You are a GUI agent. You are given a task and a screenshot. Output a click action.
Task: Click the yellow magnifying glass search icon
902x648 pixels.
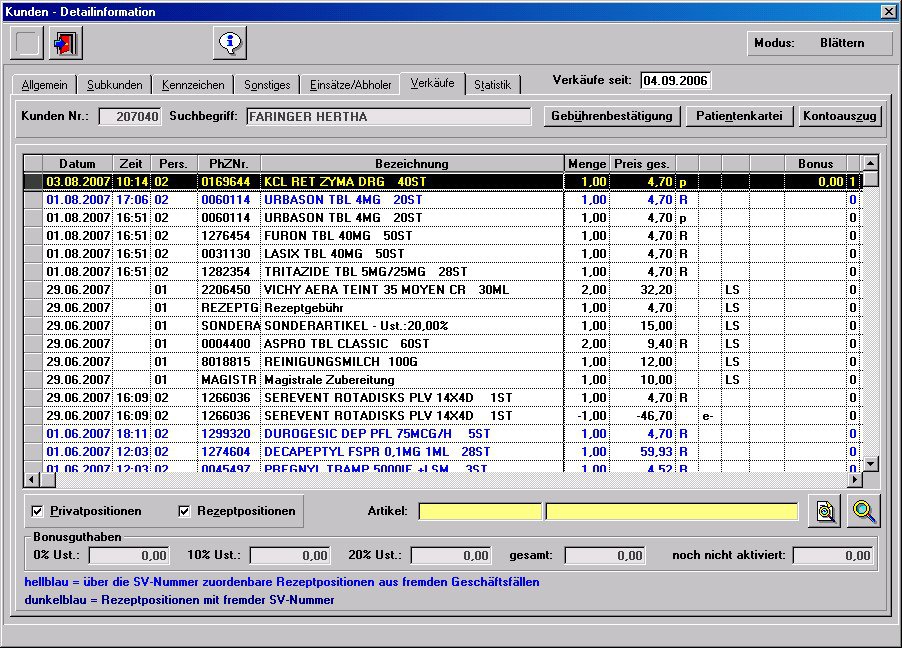point(864,511)
